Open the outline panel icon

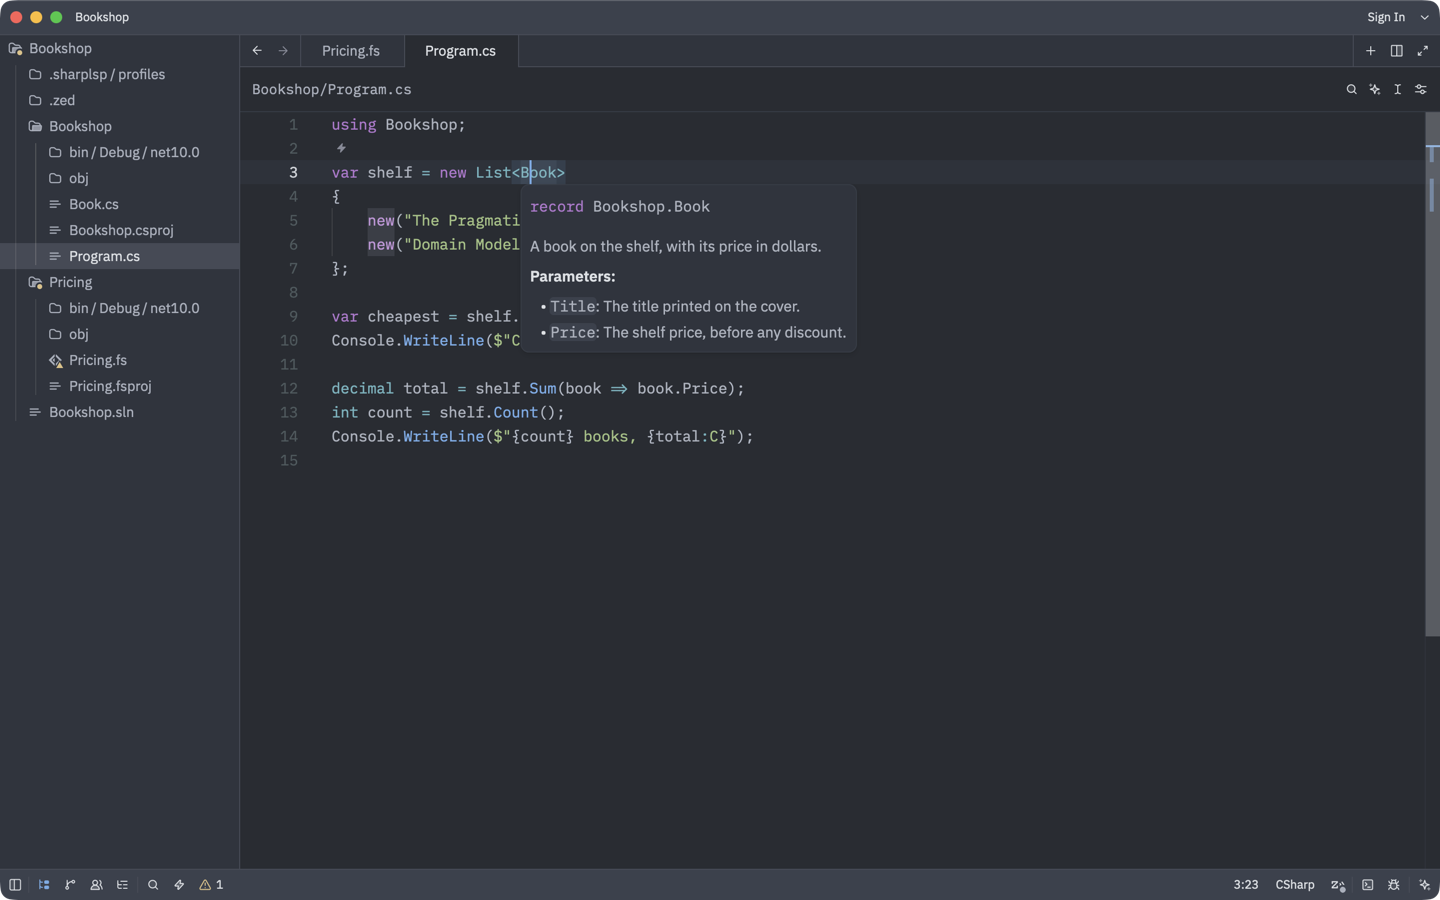[122, 885]
